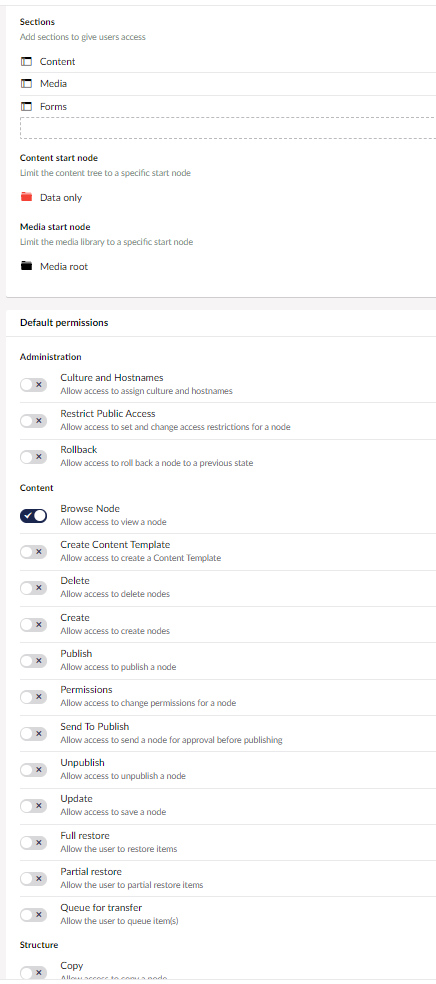Click the empty dashed add-section box
The image size is (436, 984).
[x=228, y=127]
